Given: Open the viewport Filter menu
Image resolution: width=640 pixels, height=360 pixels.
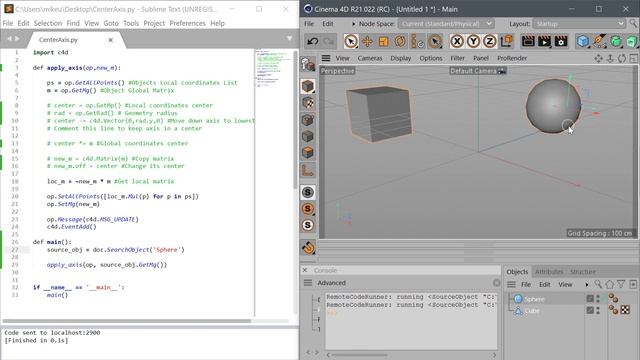Looking at the screenshot, I should tap(457, 58).
